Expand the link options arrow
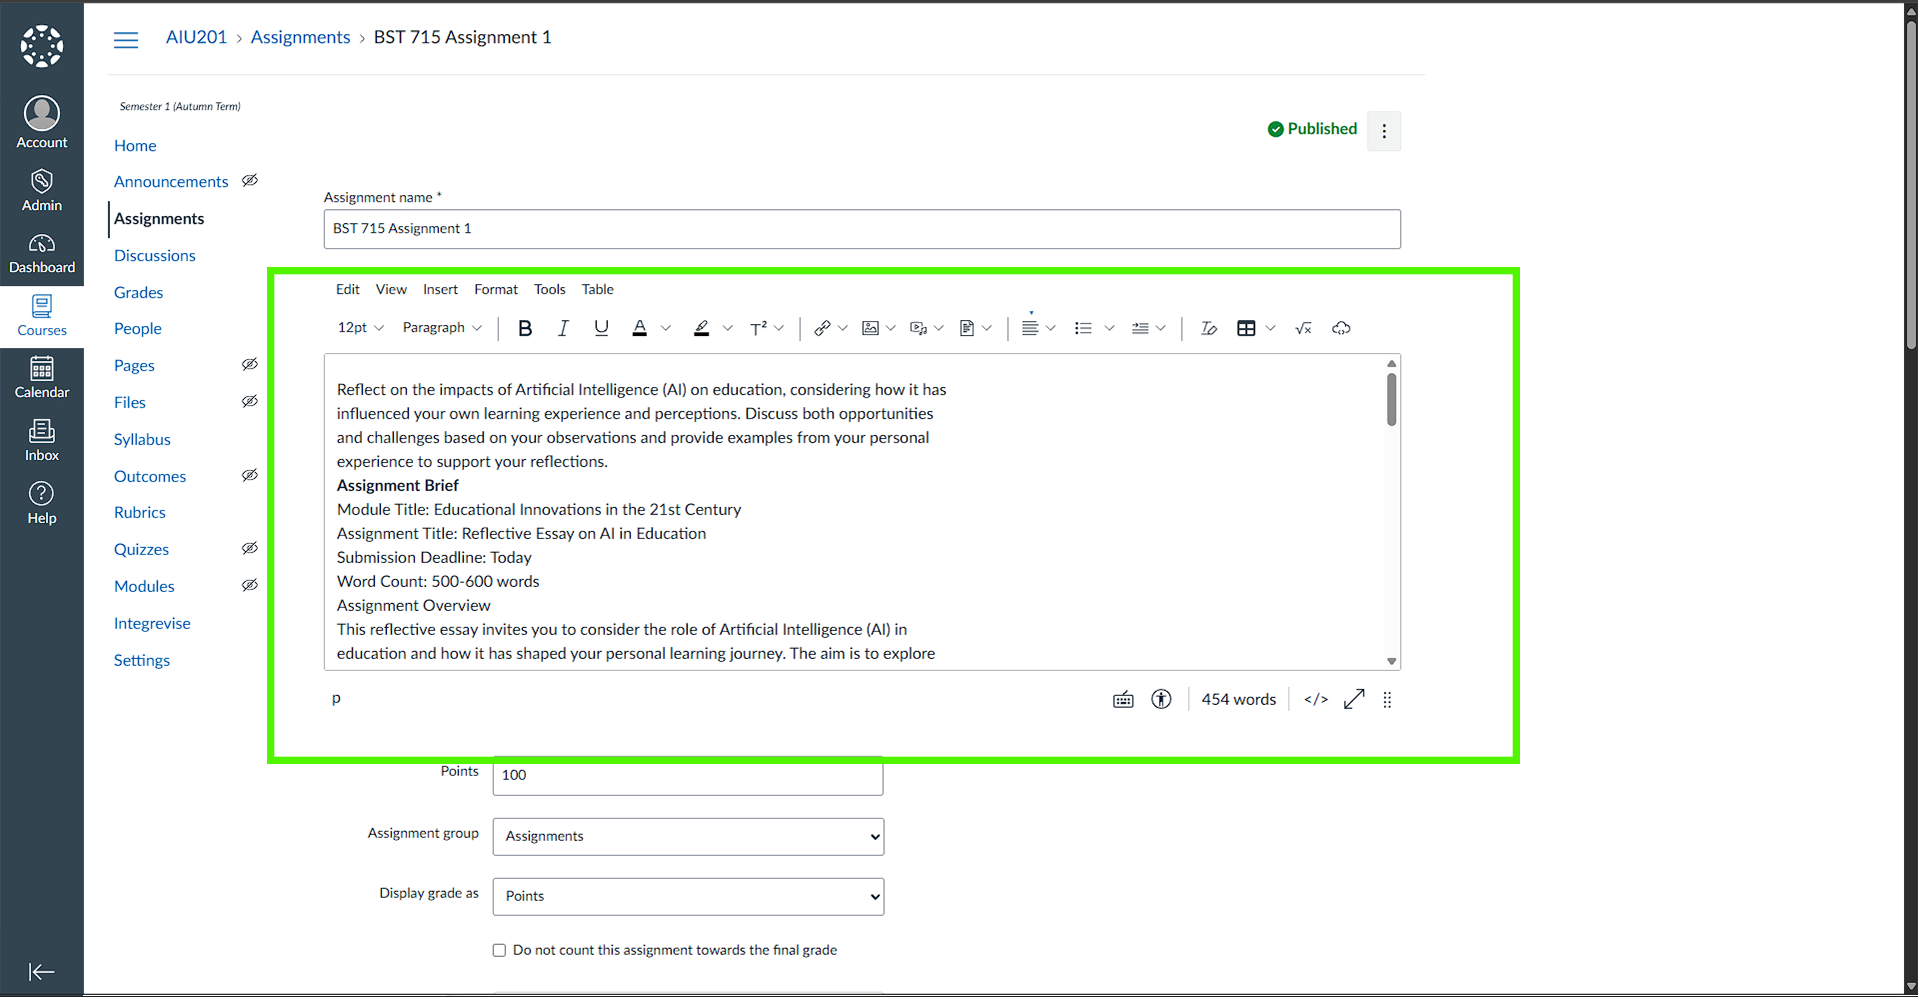Viewport: 1918px width, 997px height. click(x=843, y=328)
